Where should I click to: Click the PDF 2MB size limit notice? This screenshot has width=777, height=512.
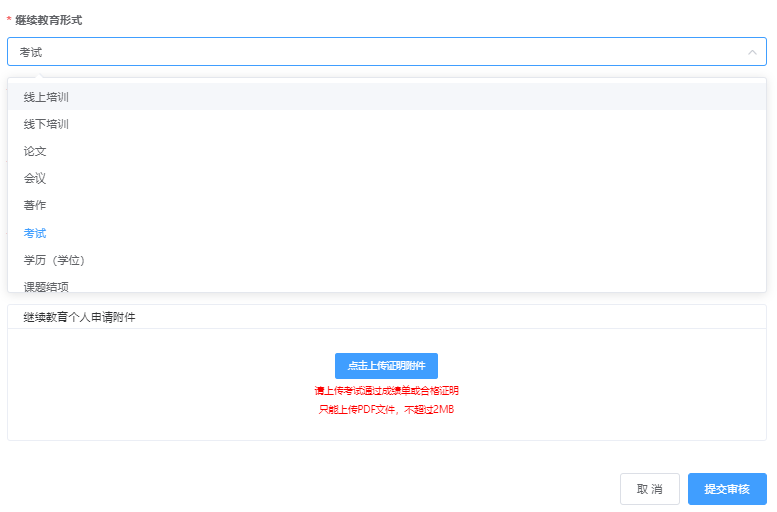386,410
